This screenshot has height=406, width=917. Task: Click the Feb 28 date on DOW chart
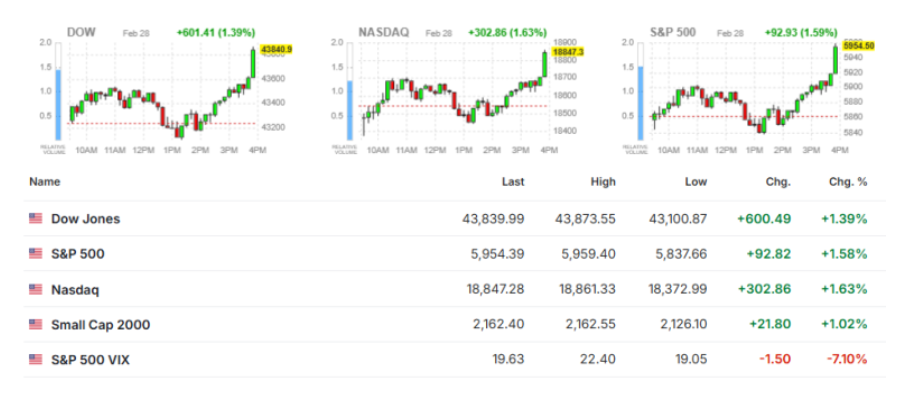tap(136, 33)
